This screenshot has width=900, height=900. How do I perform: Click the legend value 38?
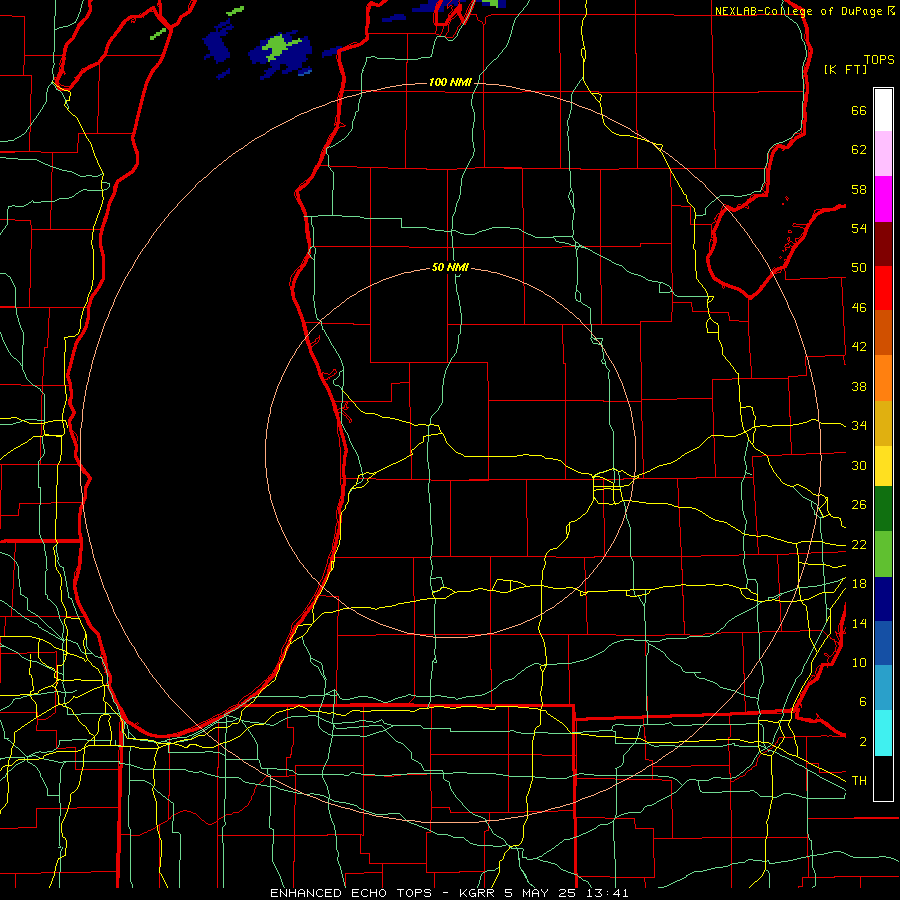click(x=859, y=386)
